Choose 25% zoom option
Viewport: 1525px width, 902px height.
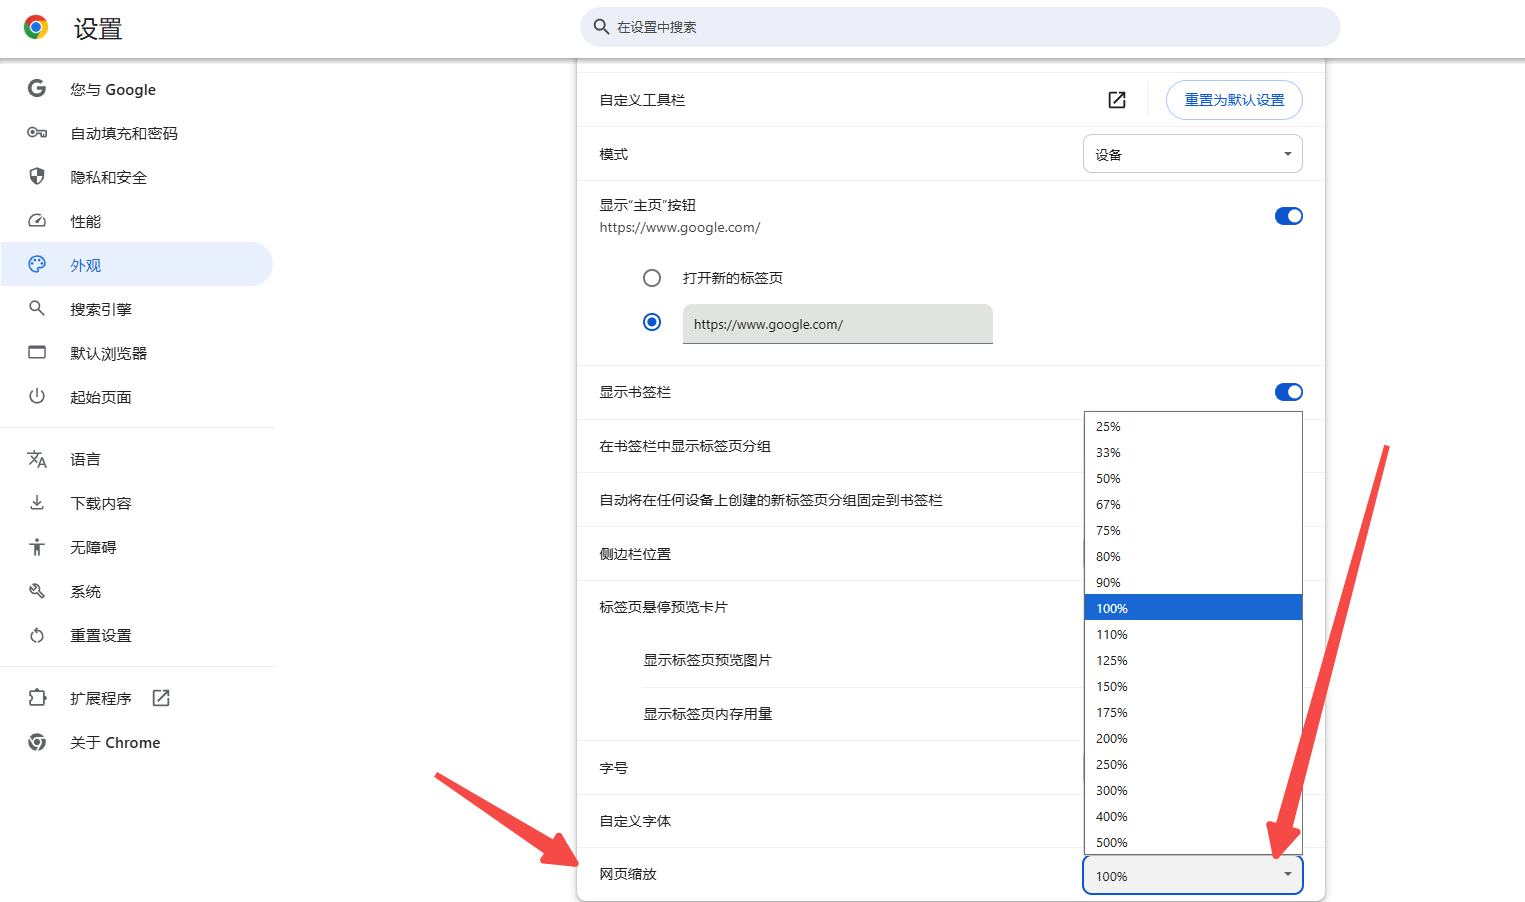click(1193, 426)
